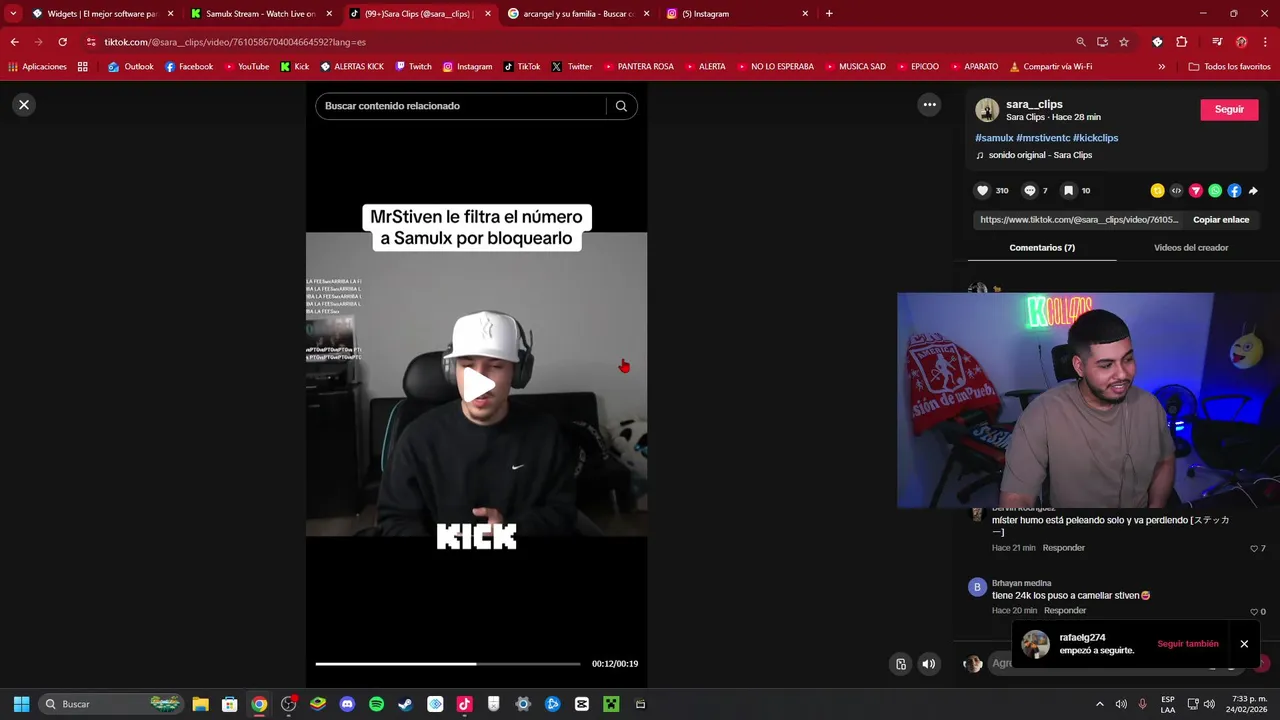Reply to mister humo comment with Responder
This screenshot has height=720, width=1280.
(x=1063, y=548)
